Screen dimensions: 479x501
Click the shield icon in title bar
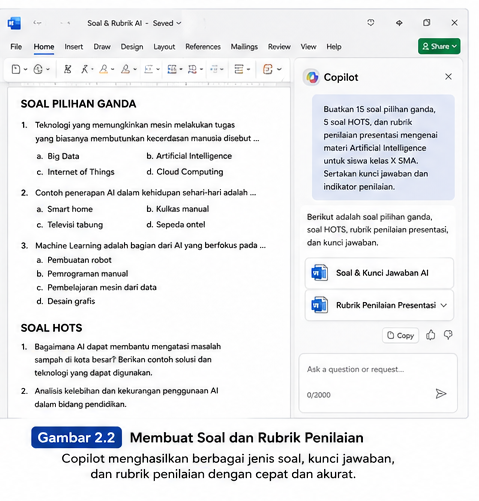tap(370, 23)
